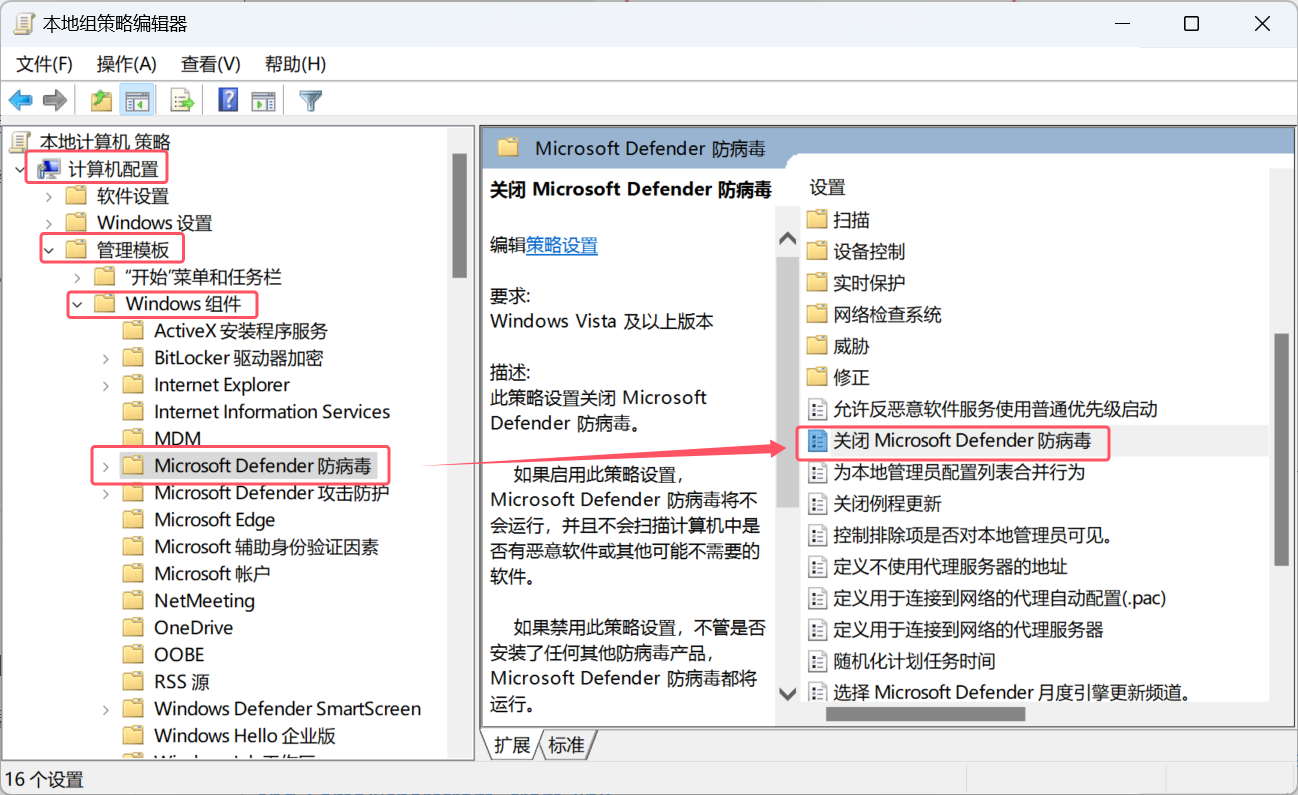Viewport: 1298px width, 795px height.
Task: Collapse the 管理模板 node
Action: (49, 250)
